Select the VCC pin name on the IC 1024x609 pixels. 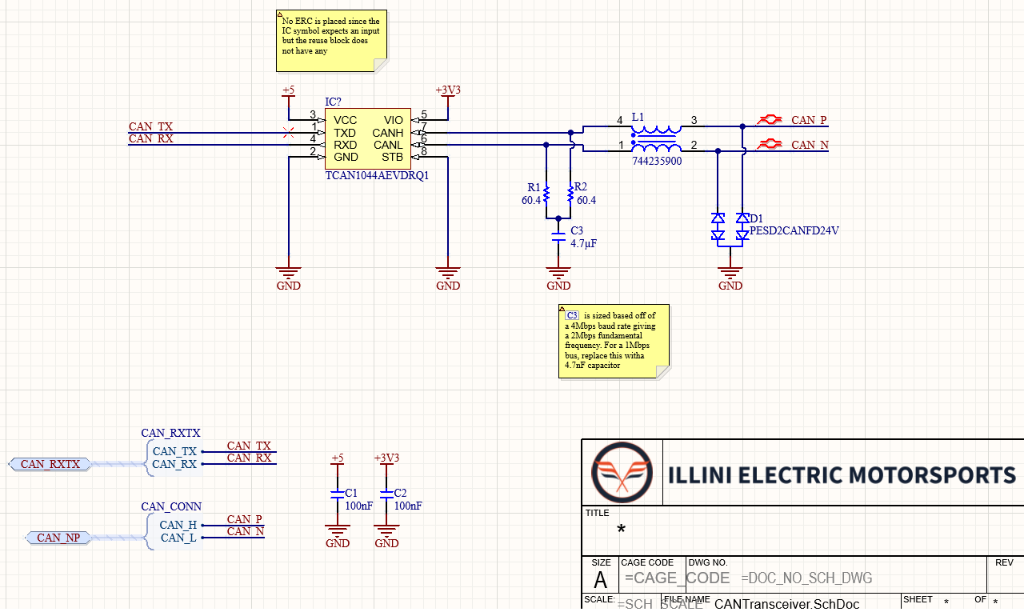point(345,120)
